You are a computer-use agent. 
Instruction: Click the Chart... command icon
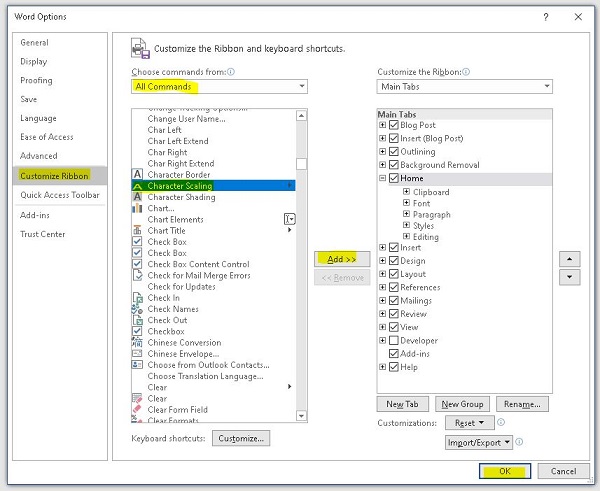click(x=137, y=208)
